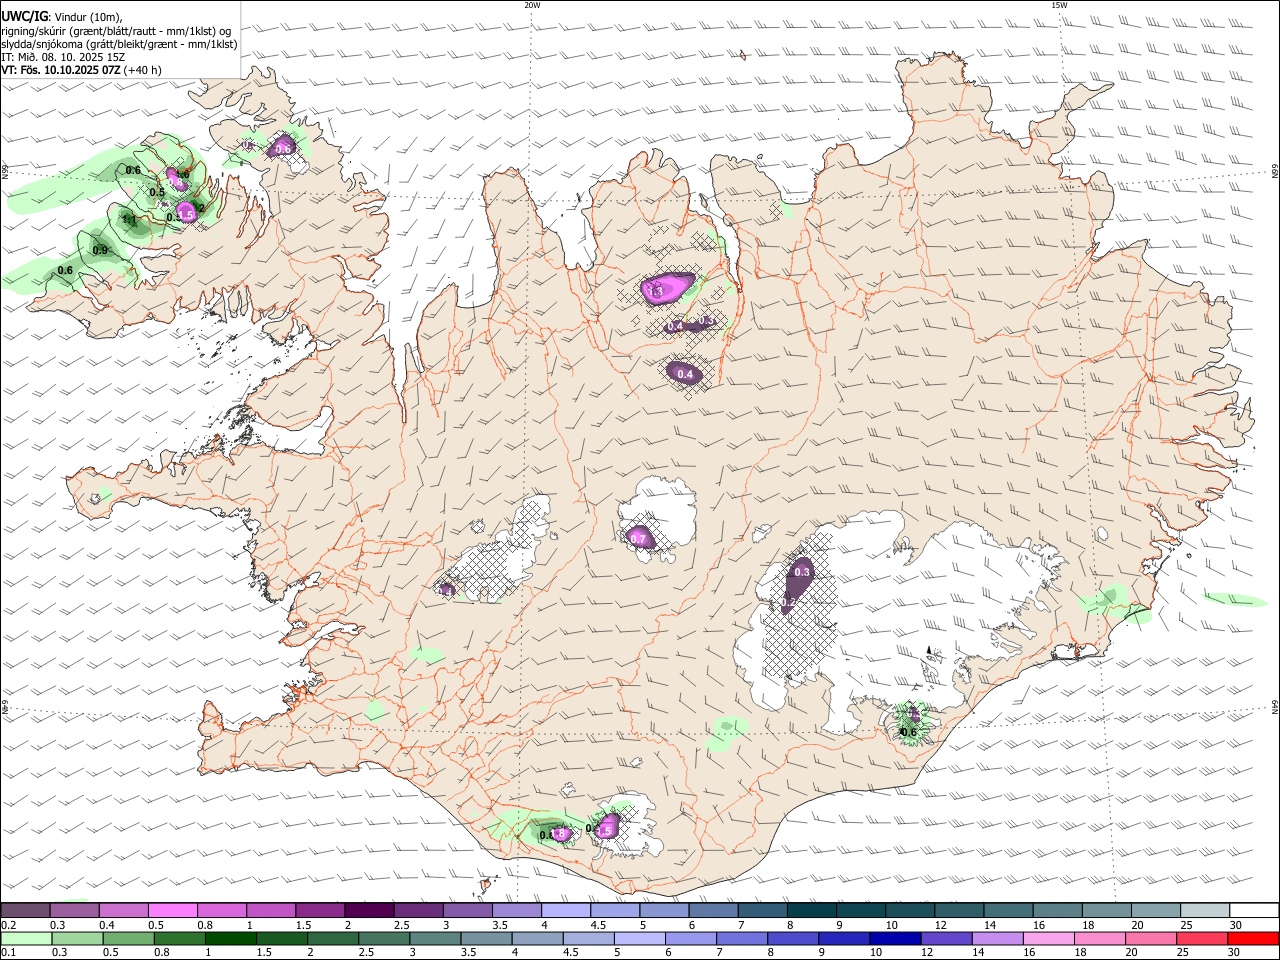Viewport: 1280px width, 960px height.
Task: Click the pale grey swatch labelled 25
Action: point(1203,910)
